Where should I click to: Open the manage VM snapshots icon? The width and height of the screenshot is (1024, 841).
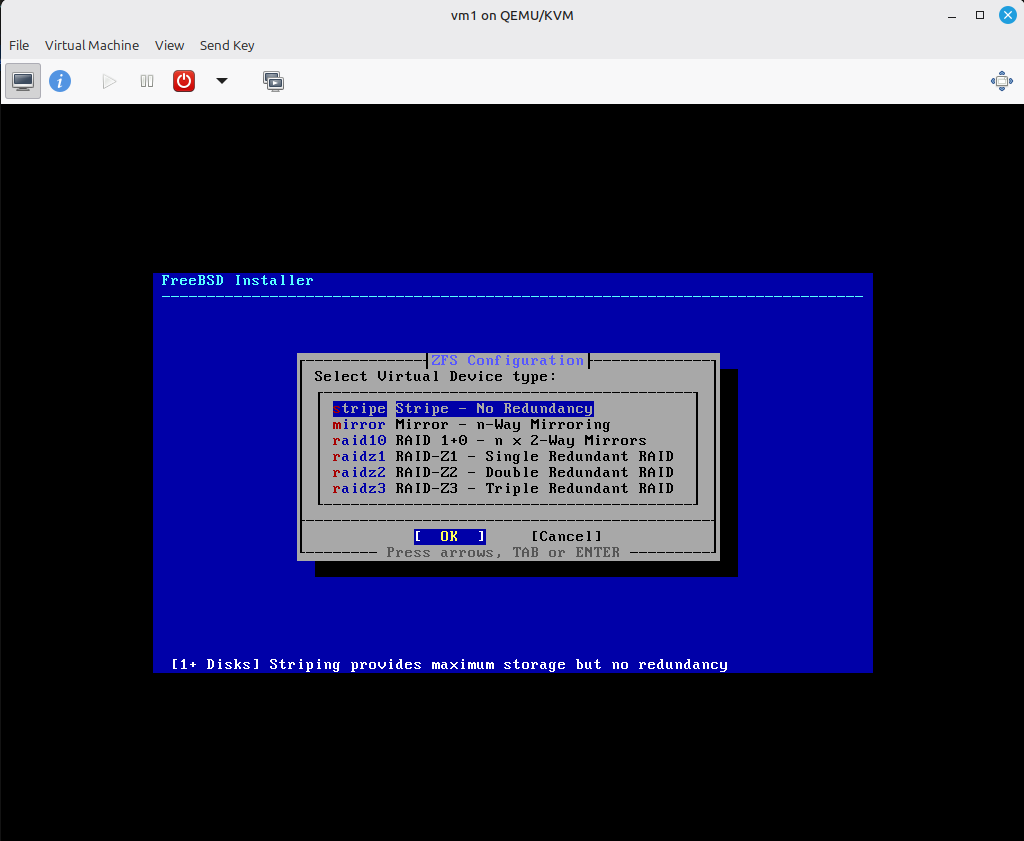tap(273, 81)
